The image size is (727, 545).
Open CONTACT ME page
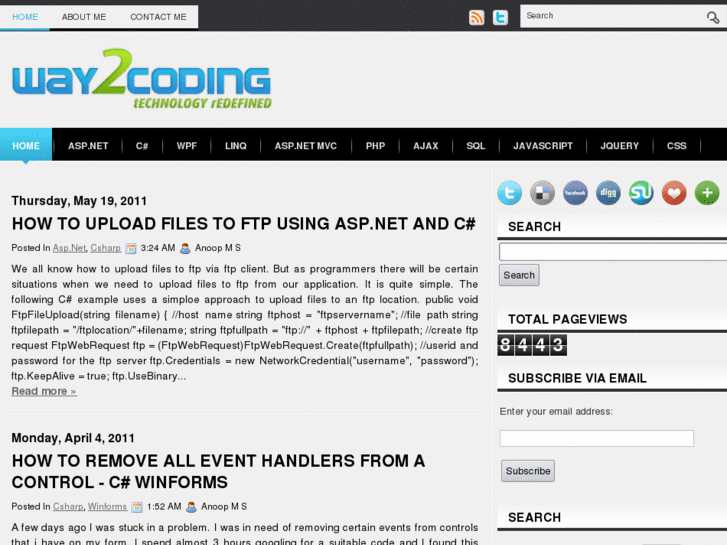tap(158, 17)
